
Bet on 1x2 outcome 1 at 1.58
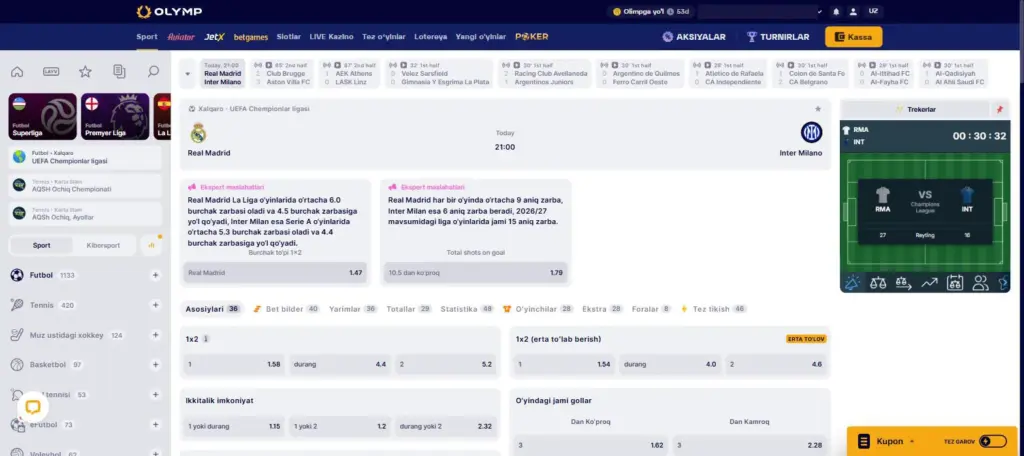point(234,365)
